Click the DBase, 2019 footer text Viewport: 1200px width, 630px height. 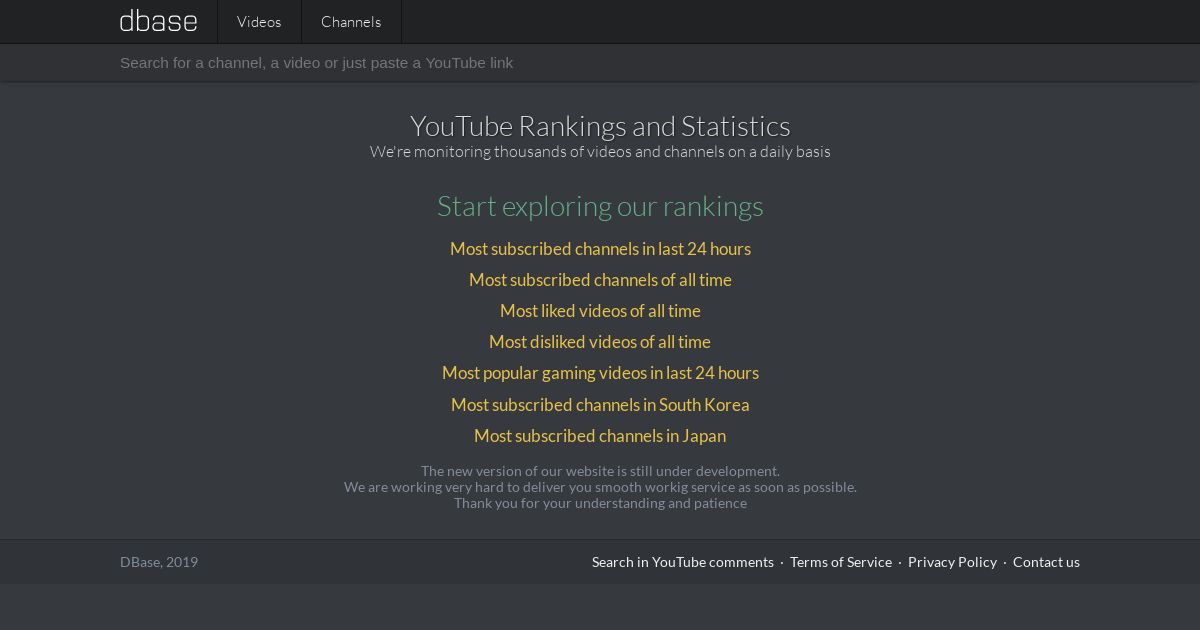tap(159, 562)
